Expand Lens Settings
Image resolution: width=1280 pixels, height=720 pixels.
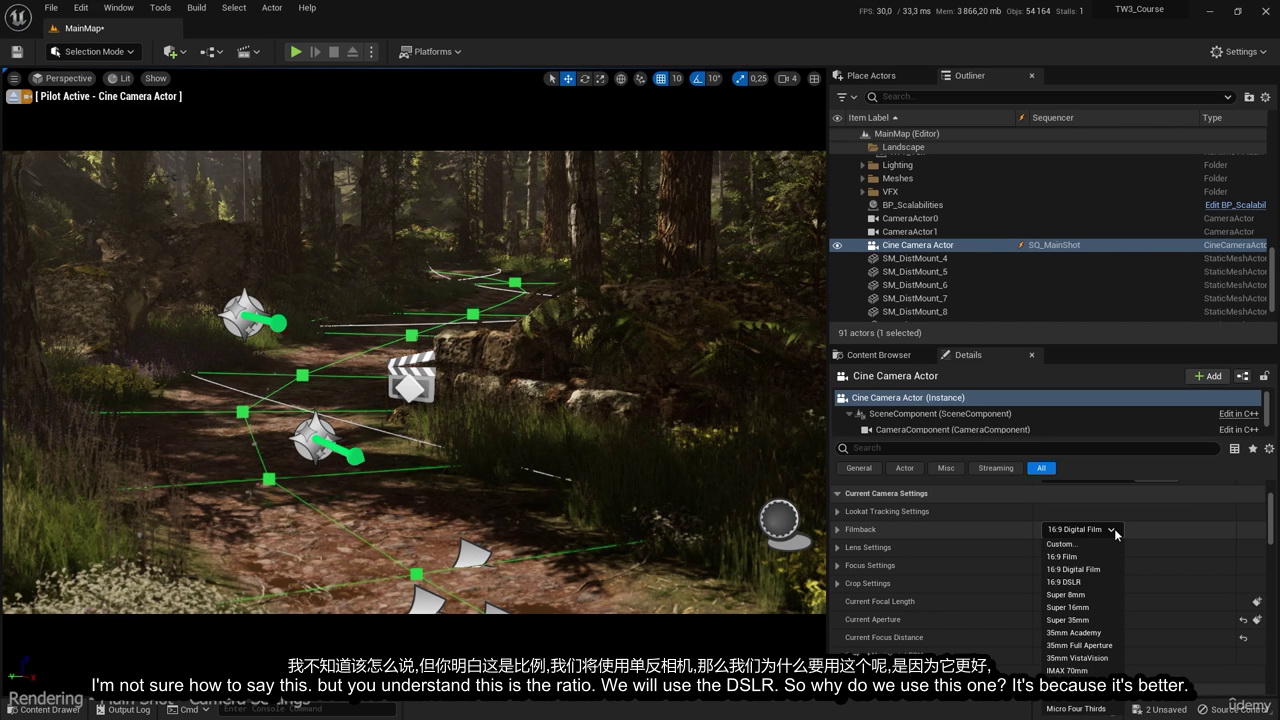click(x=838, y=548)
